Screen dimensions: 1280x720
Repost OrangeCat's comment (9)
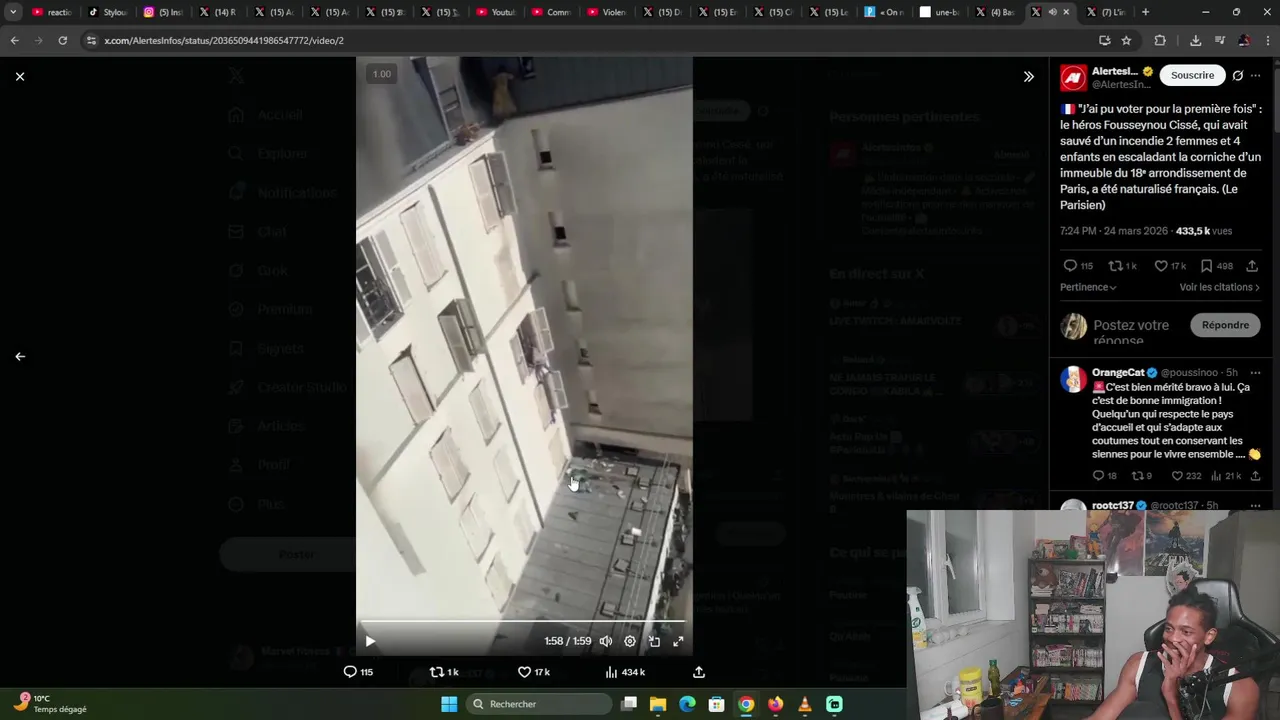(x=1141, y=476)
